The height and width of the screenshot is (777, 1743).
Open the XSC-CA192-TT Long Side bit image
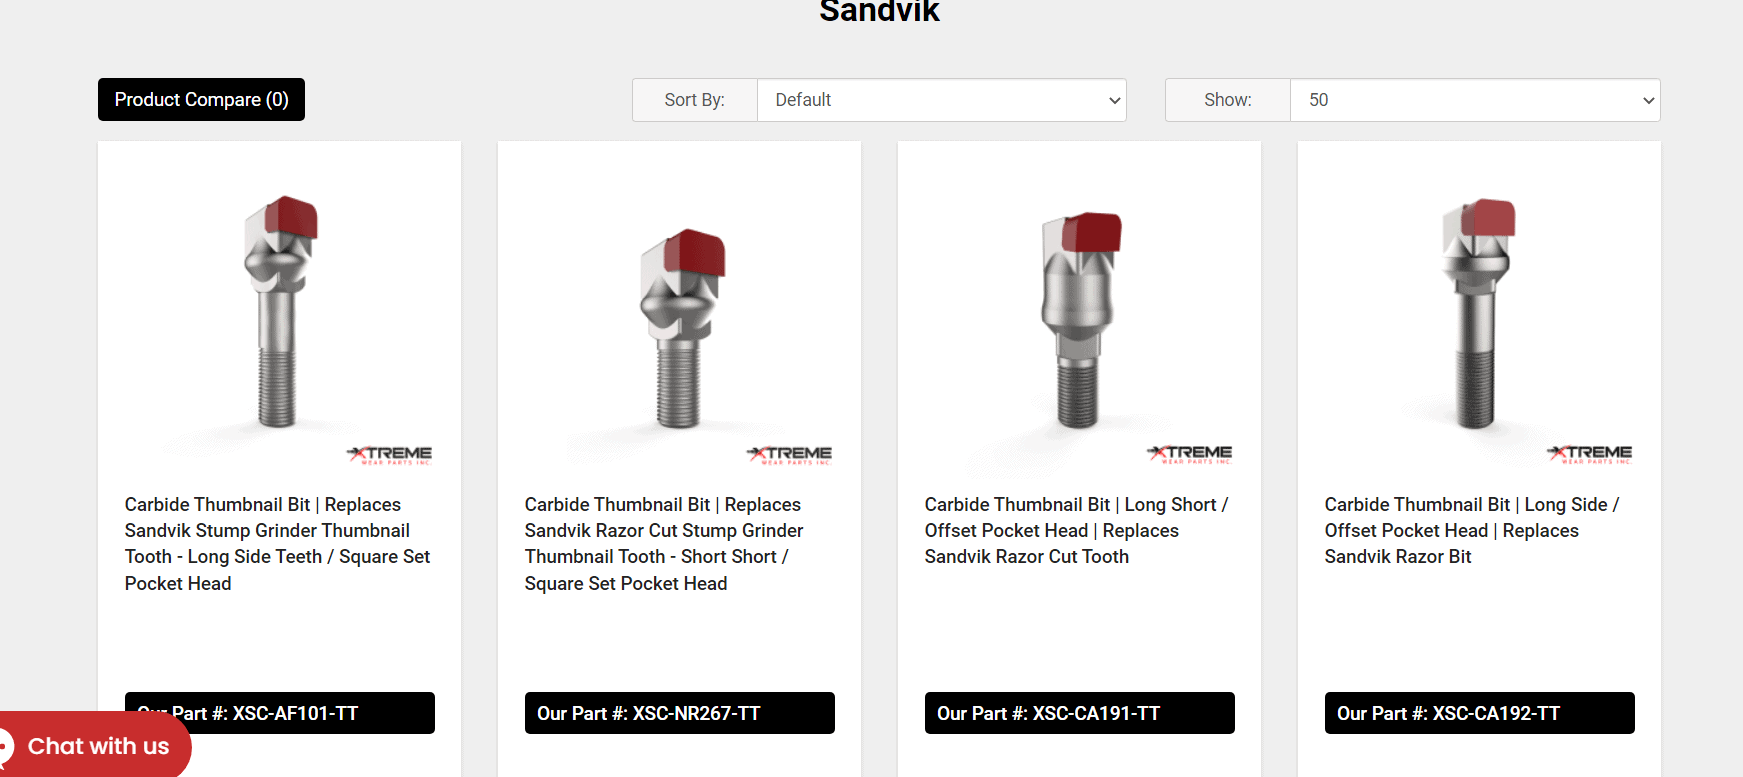pyautogui.click(x=1479, y=313)
